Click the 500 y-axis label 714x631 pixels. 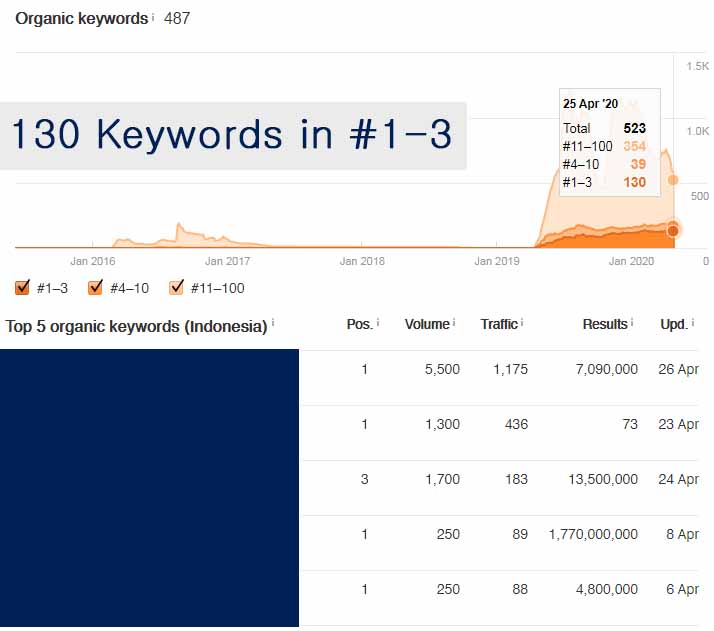[x=700, y=196]
